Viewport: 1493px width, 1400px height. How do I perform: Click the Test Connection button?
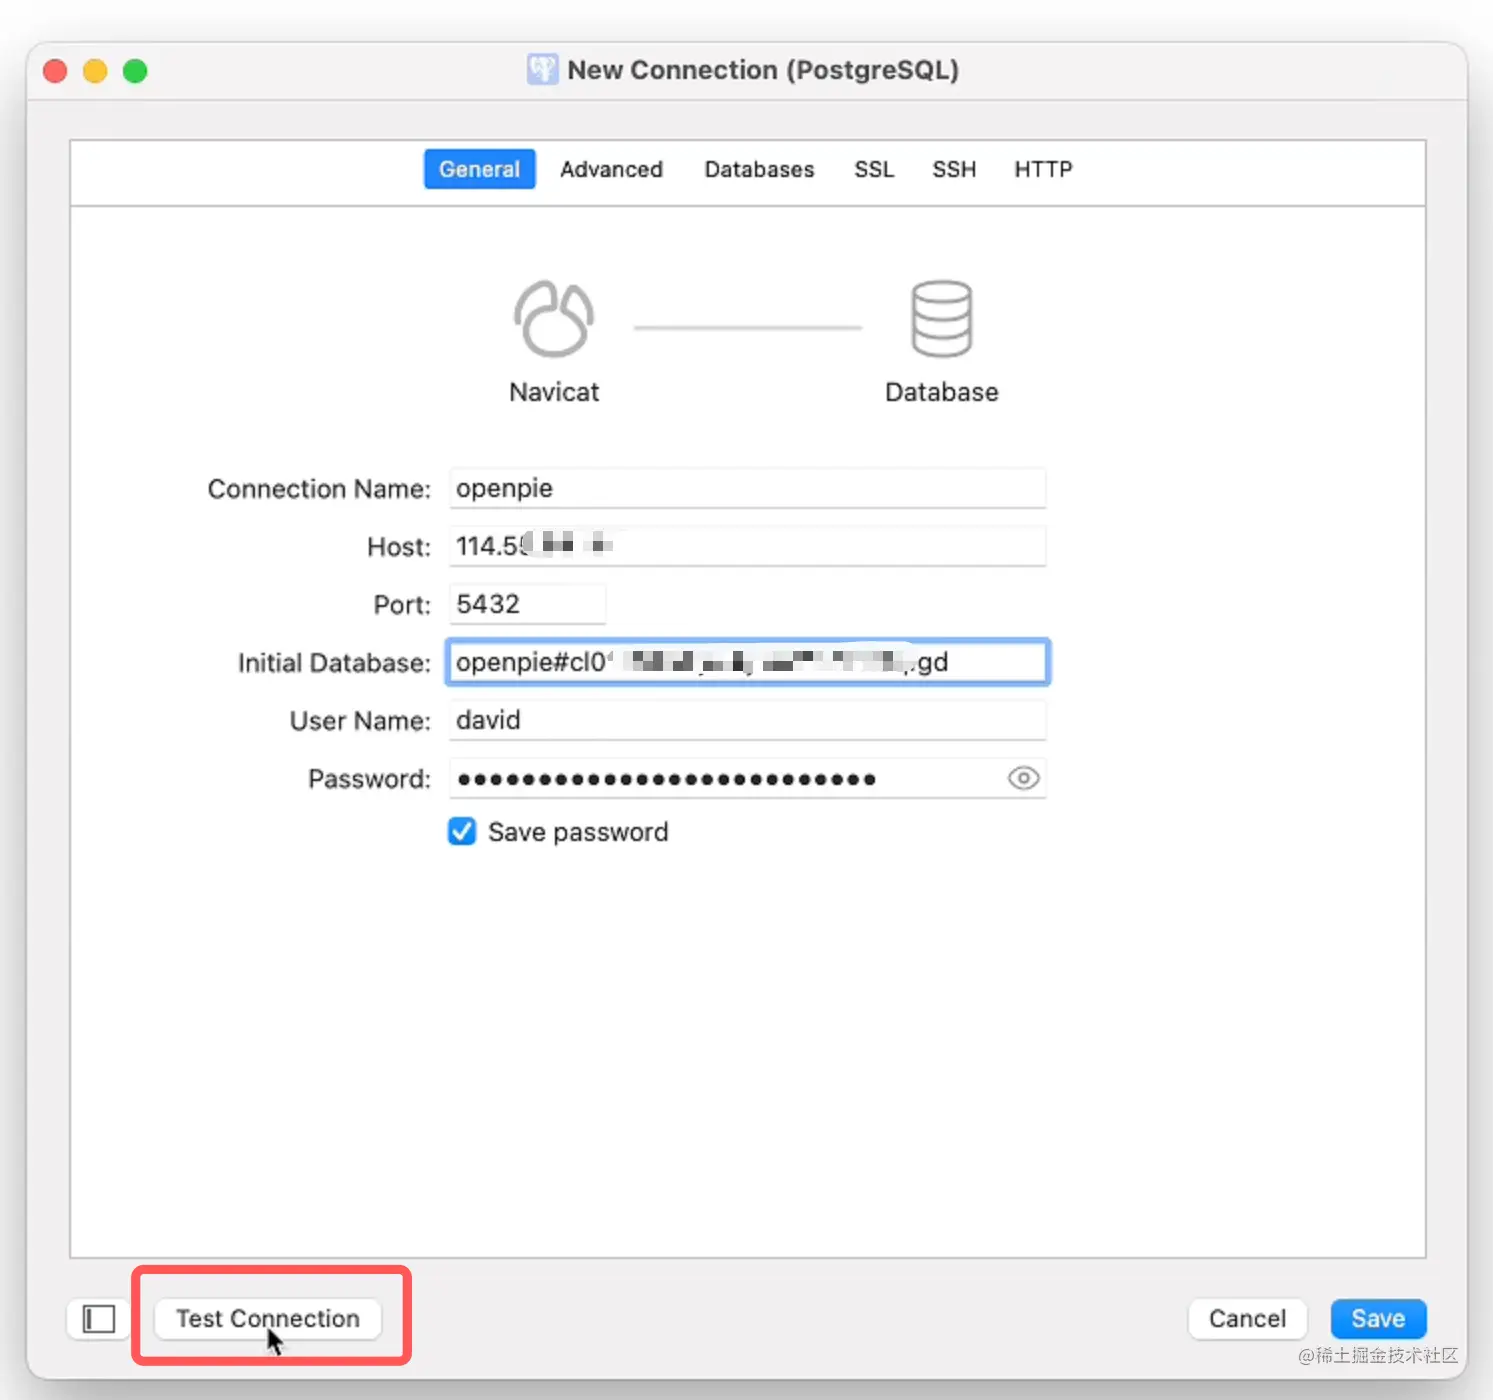click(x=268, y=1319)
